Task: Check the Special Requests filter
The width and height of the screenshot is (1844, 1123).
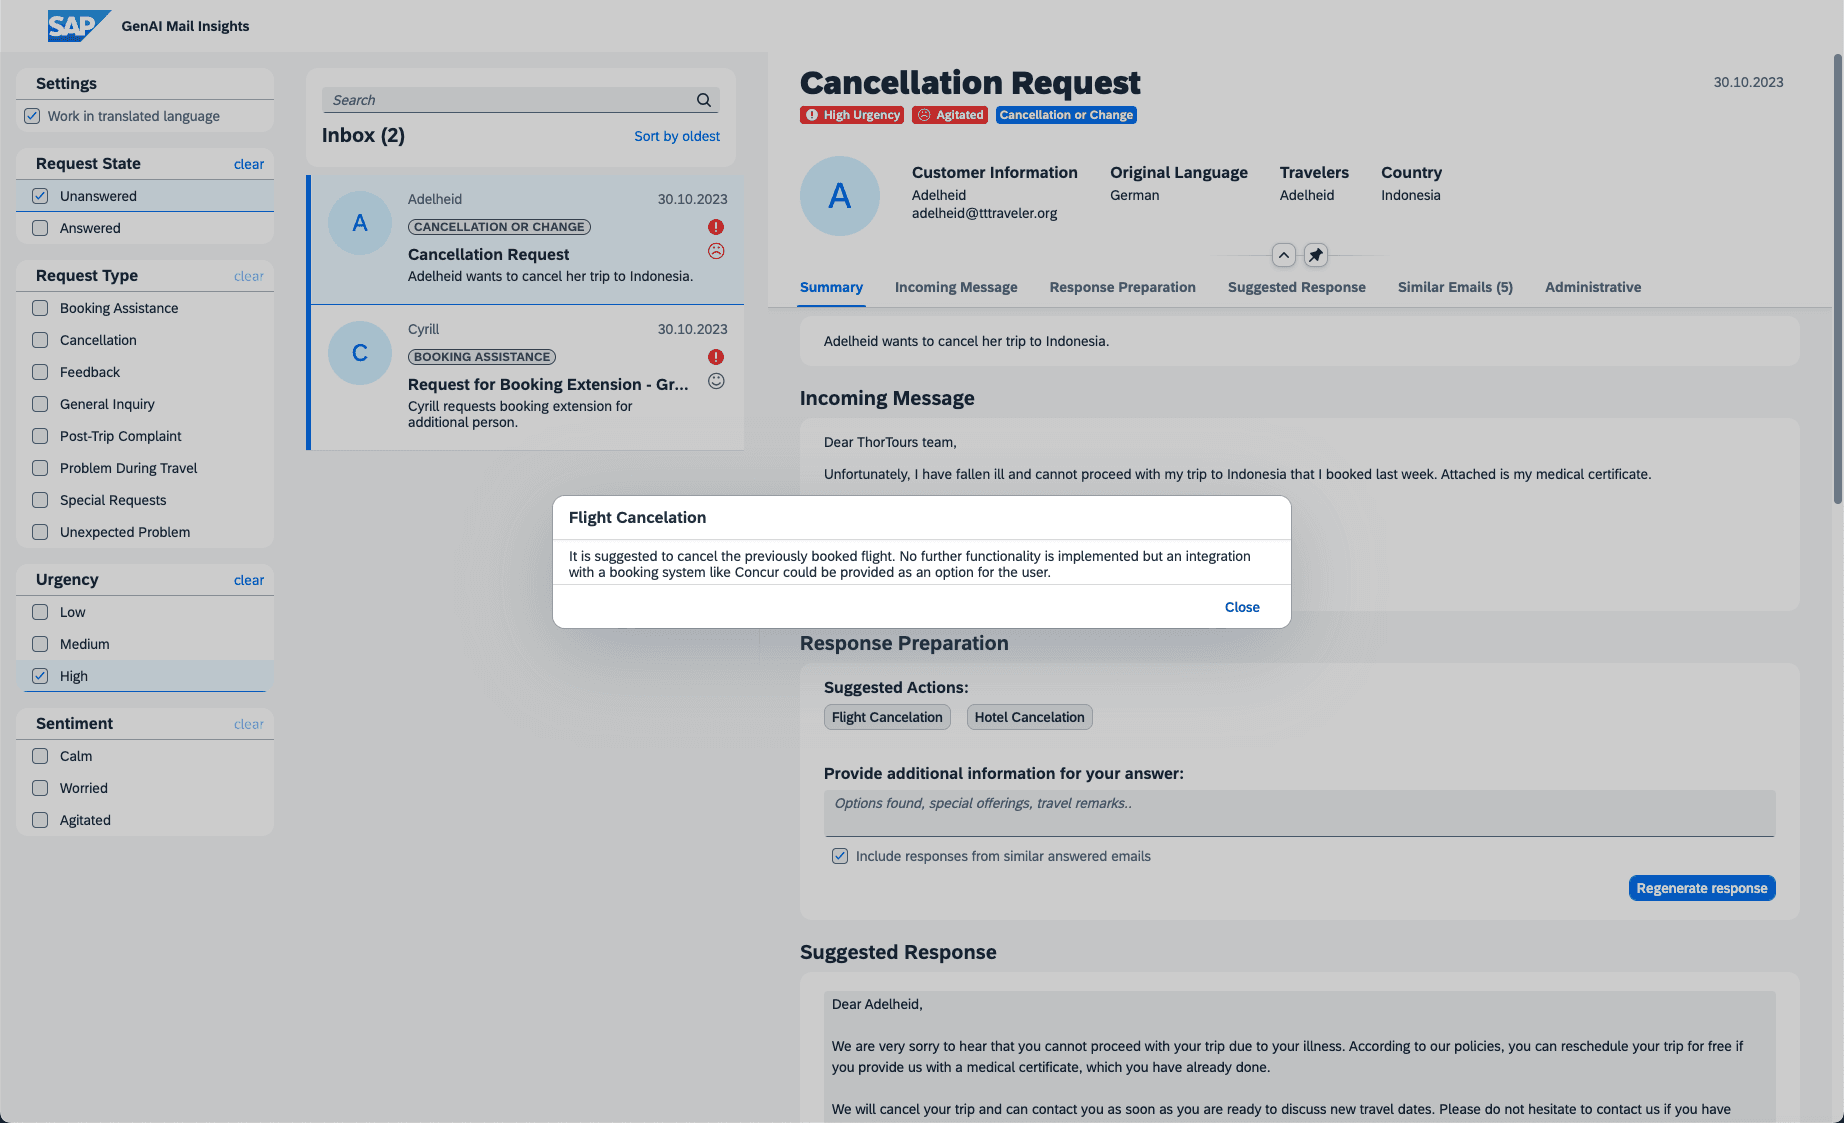Action: [40, 500]
